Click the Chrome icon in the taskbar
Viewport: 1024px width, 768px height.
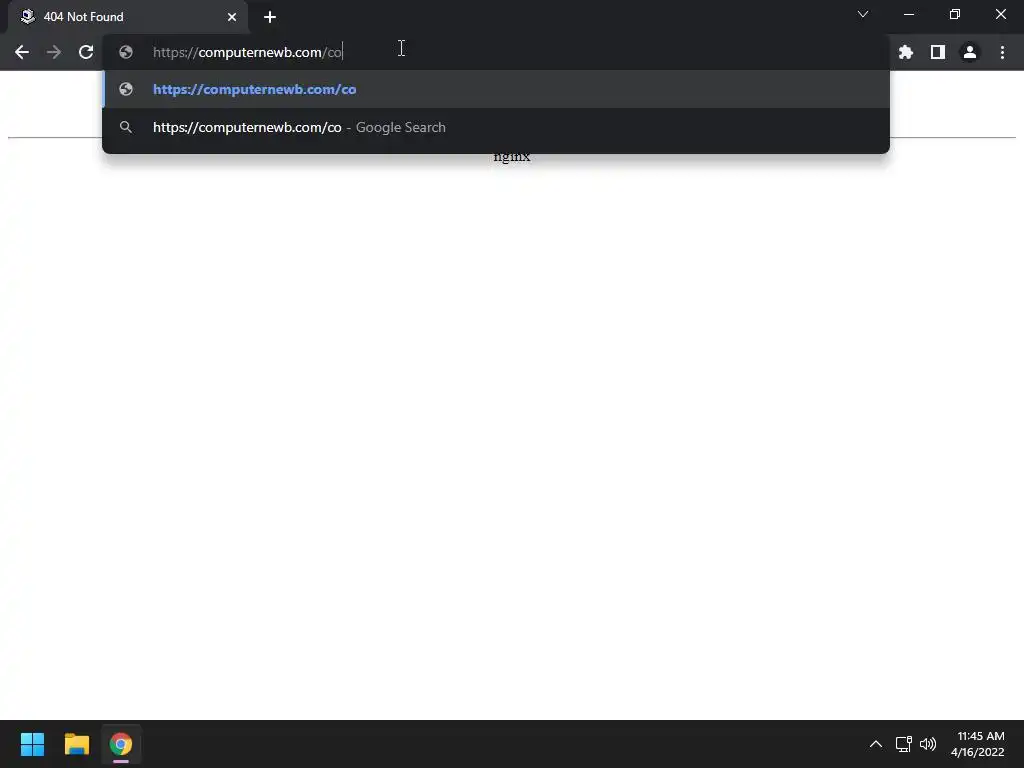pyautogui.click(x=121, y=744)
